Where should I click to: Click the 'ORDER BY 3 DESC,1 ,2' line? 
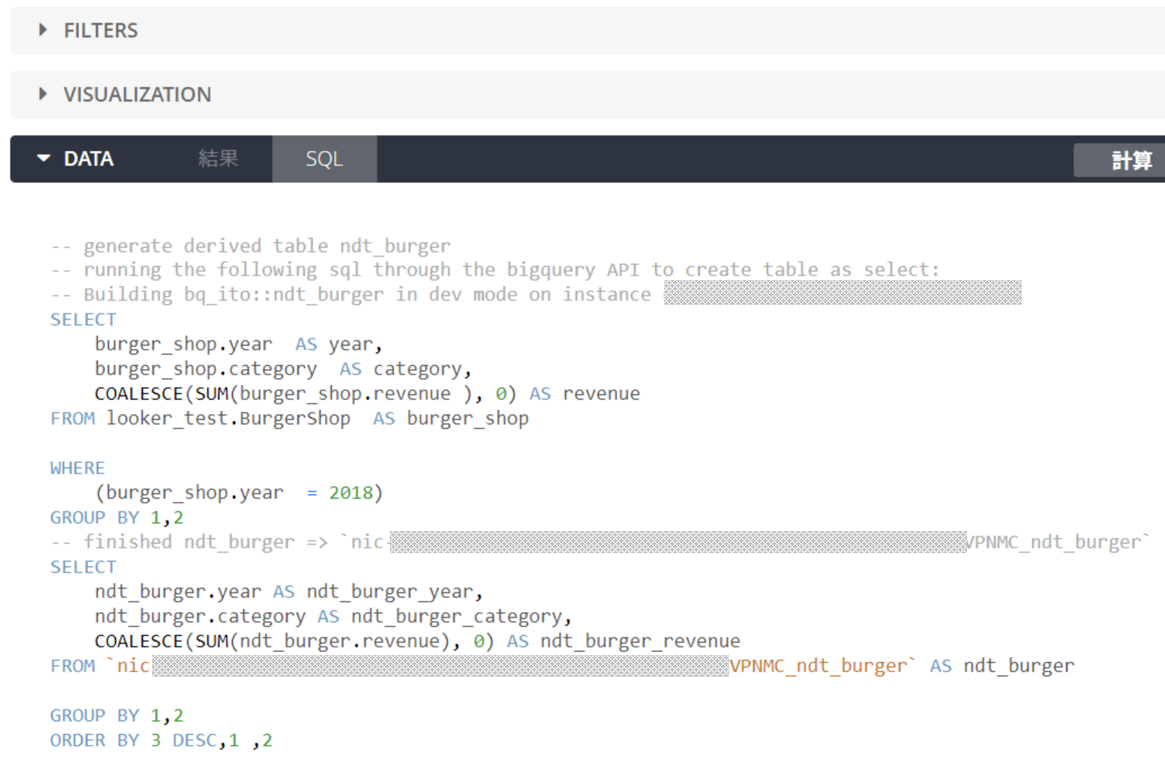pos(161,741)
